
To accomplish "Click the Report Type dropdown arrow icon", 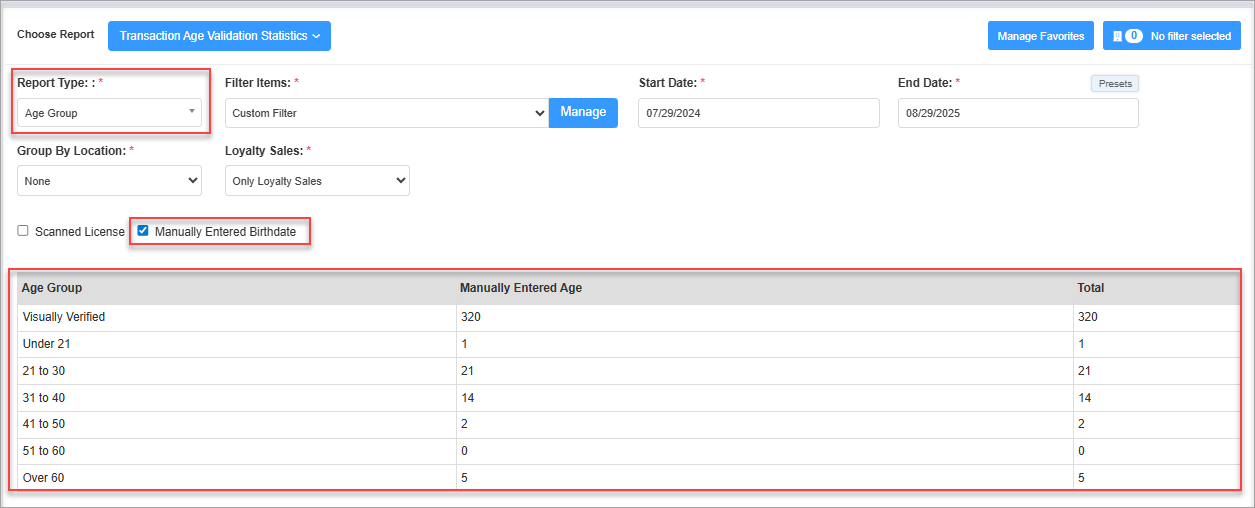I will click(x=191, y=112).
